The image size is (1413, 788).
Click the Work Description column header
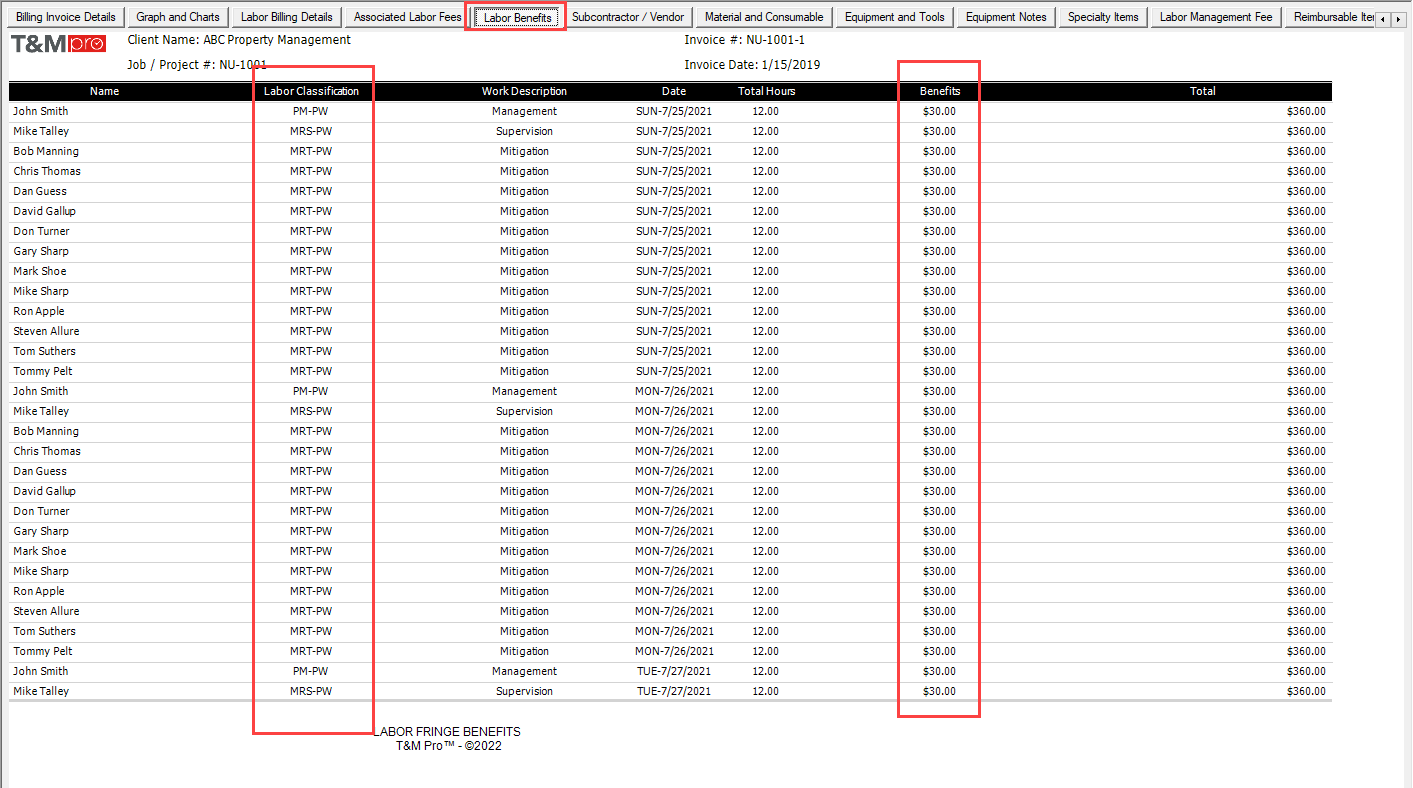pos(524,91)
